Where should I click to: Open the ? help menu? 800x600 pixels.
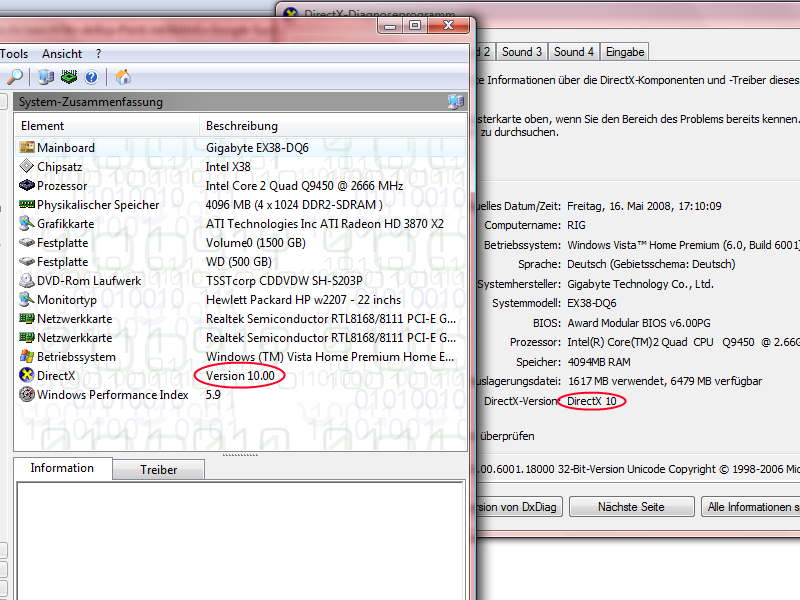[x=98, y=54]
